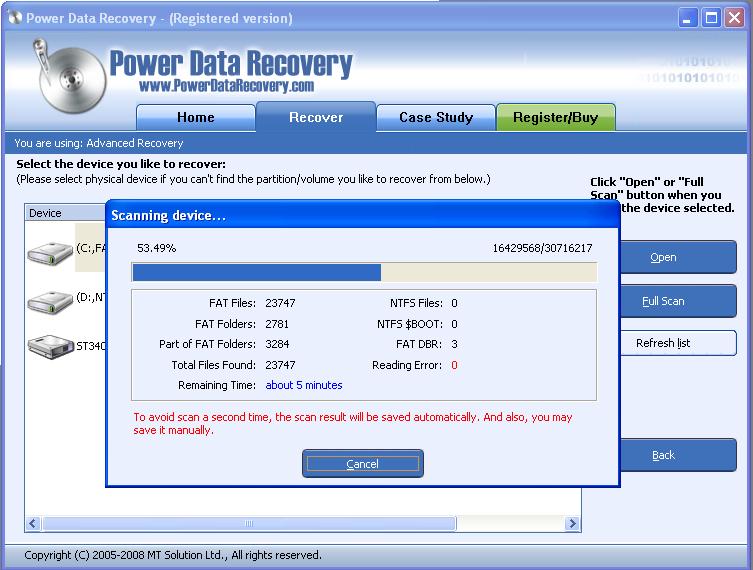Minimize the Power Data Recovery window
This screenshot has width=753, height=570.
[688, 19]
